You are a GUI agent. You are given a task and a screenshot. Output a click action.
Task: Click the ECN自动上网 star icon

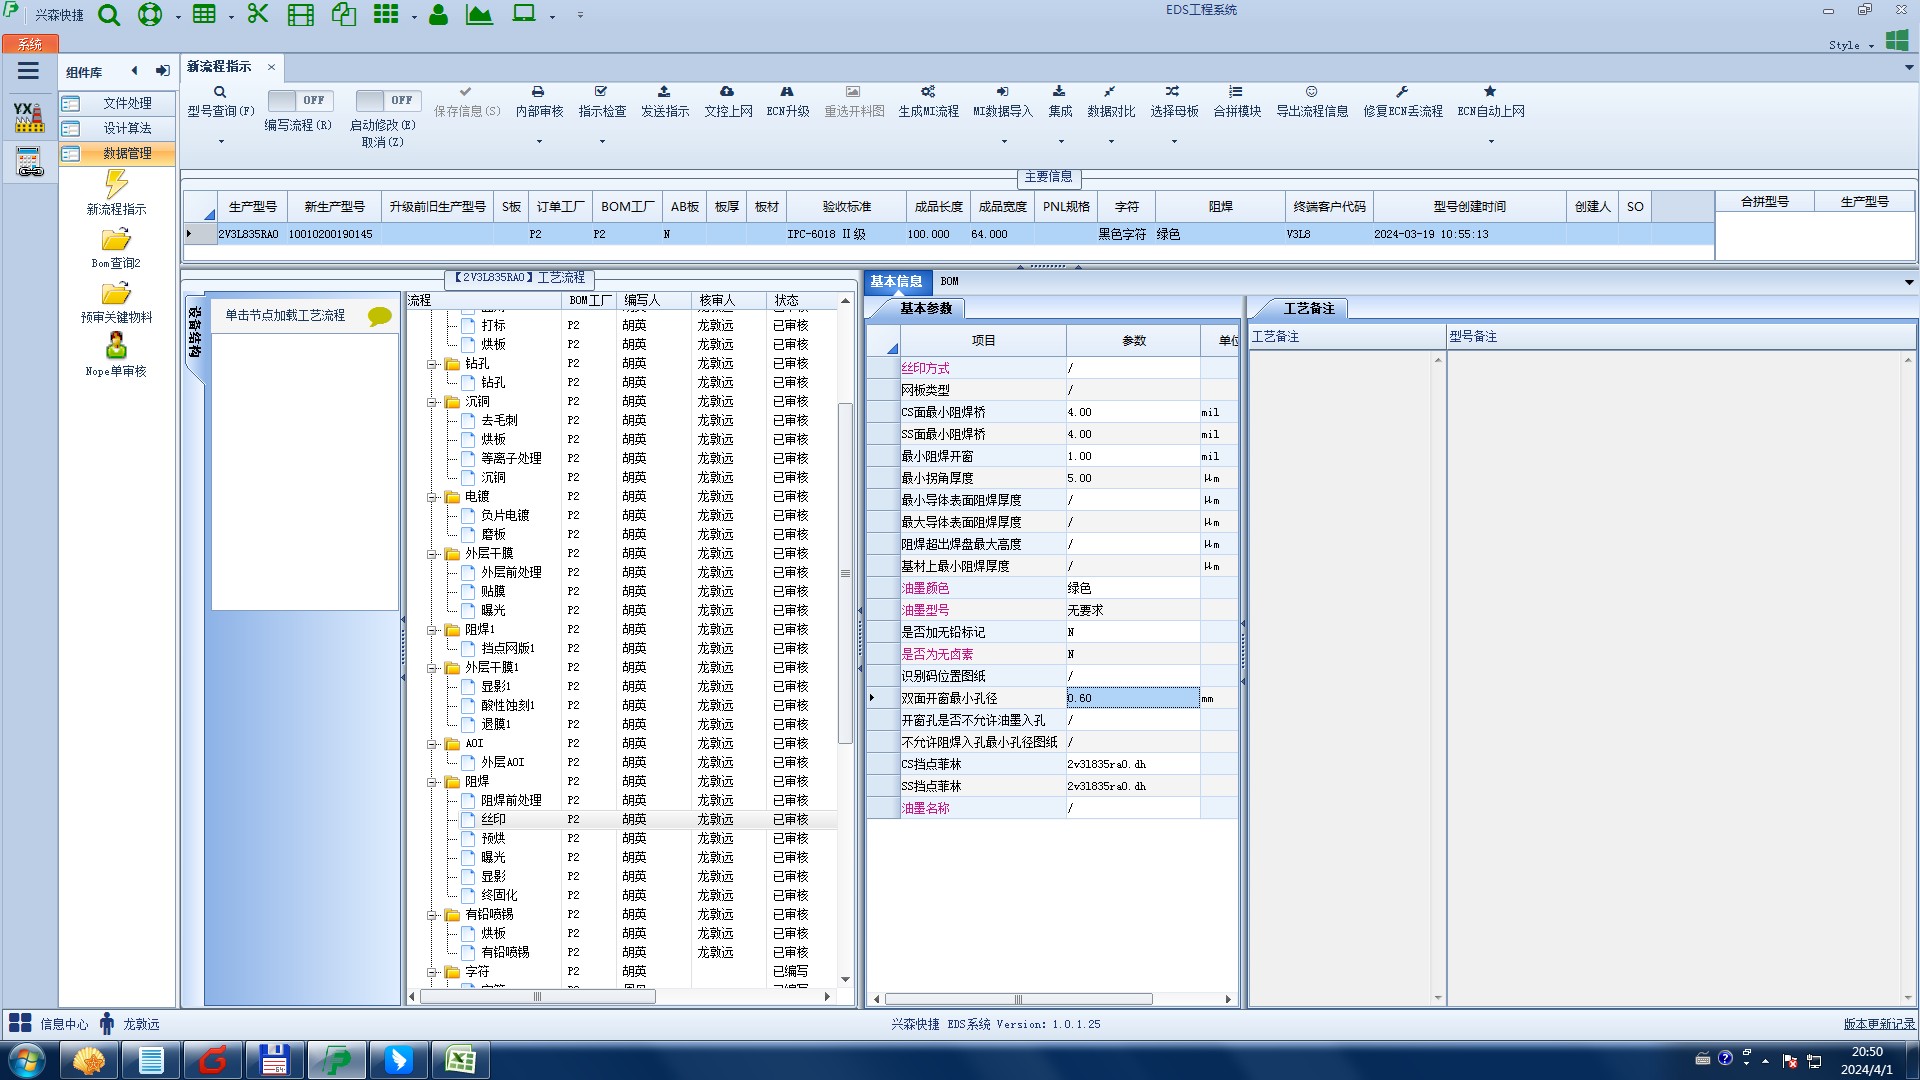pyautogui.click(x=1490, y=92)
